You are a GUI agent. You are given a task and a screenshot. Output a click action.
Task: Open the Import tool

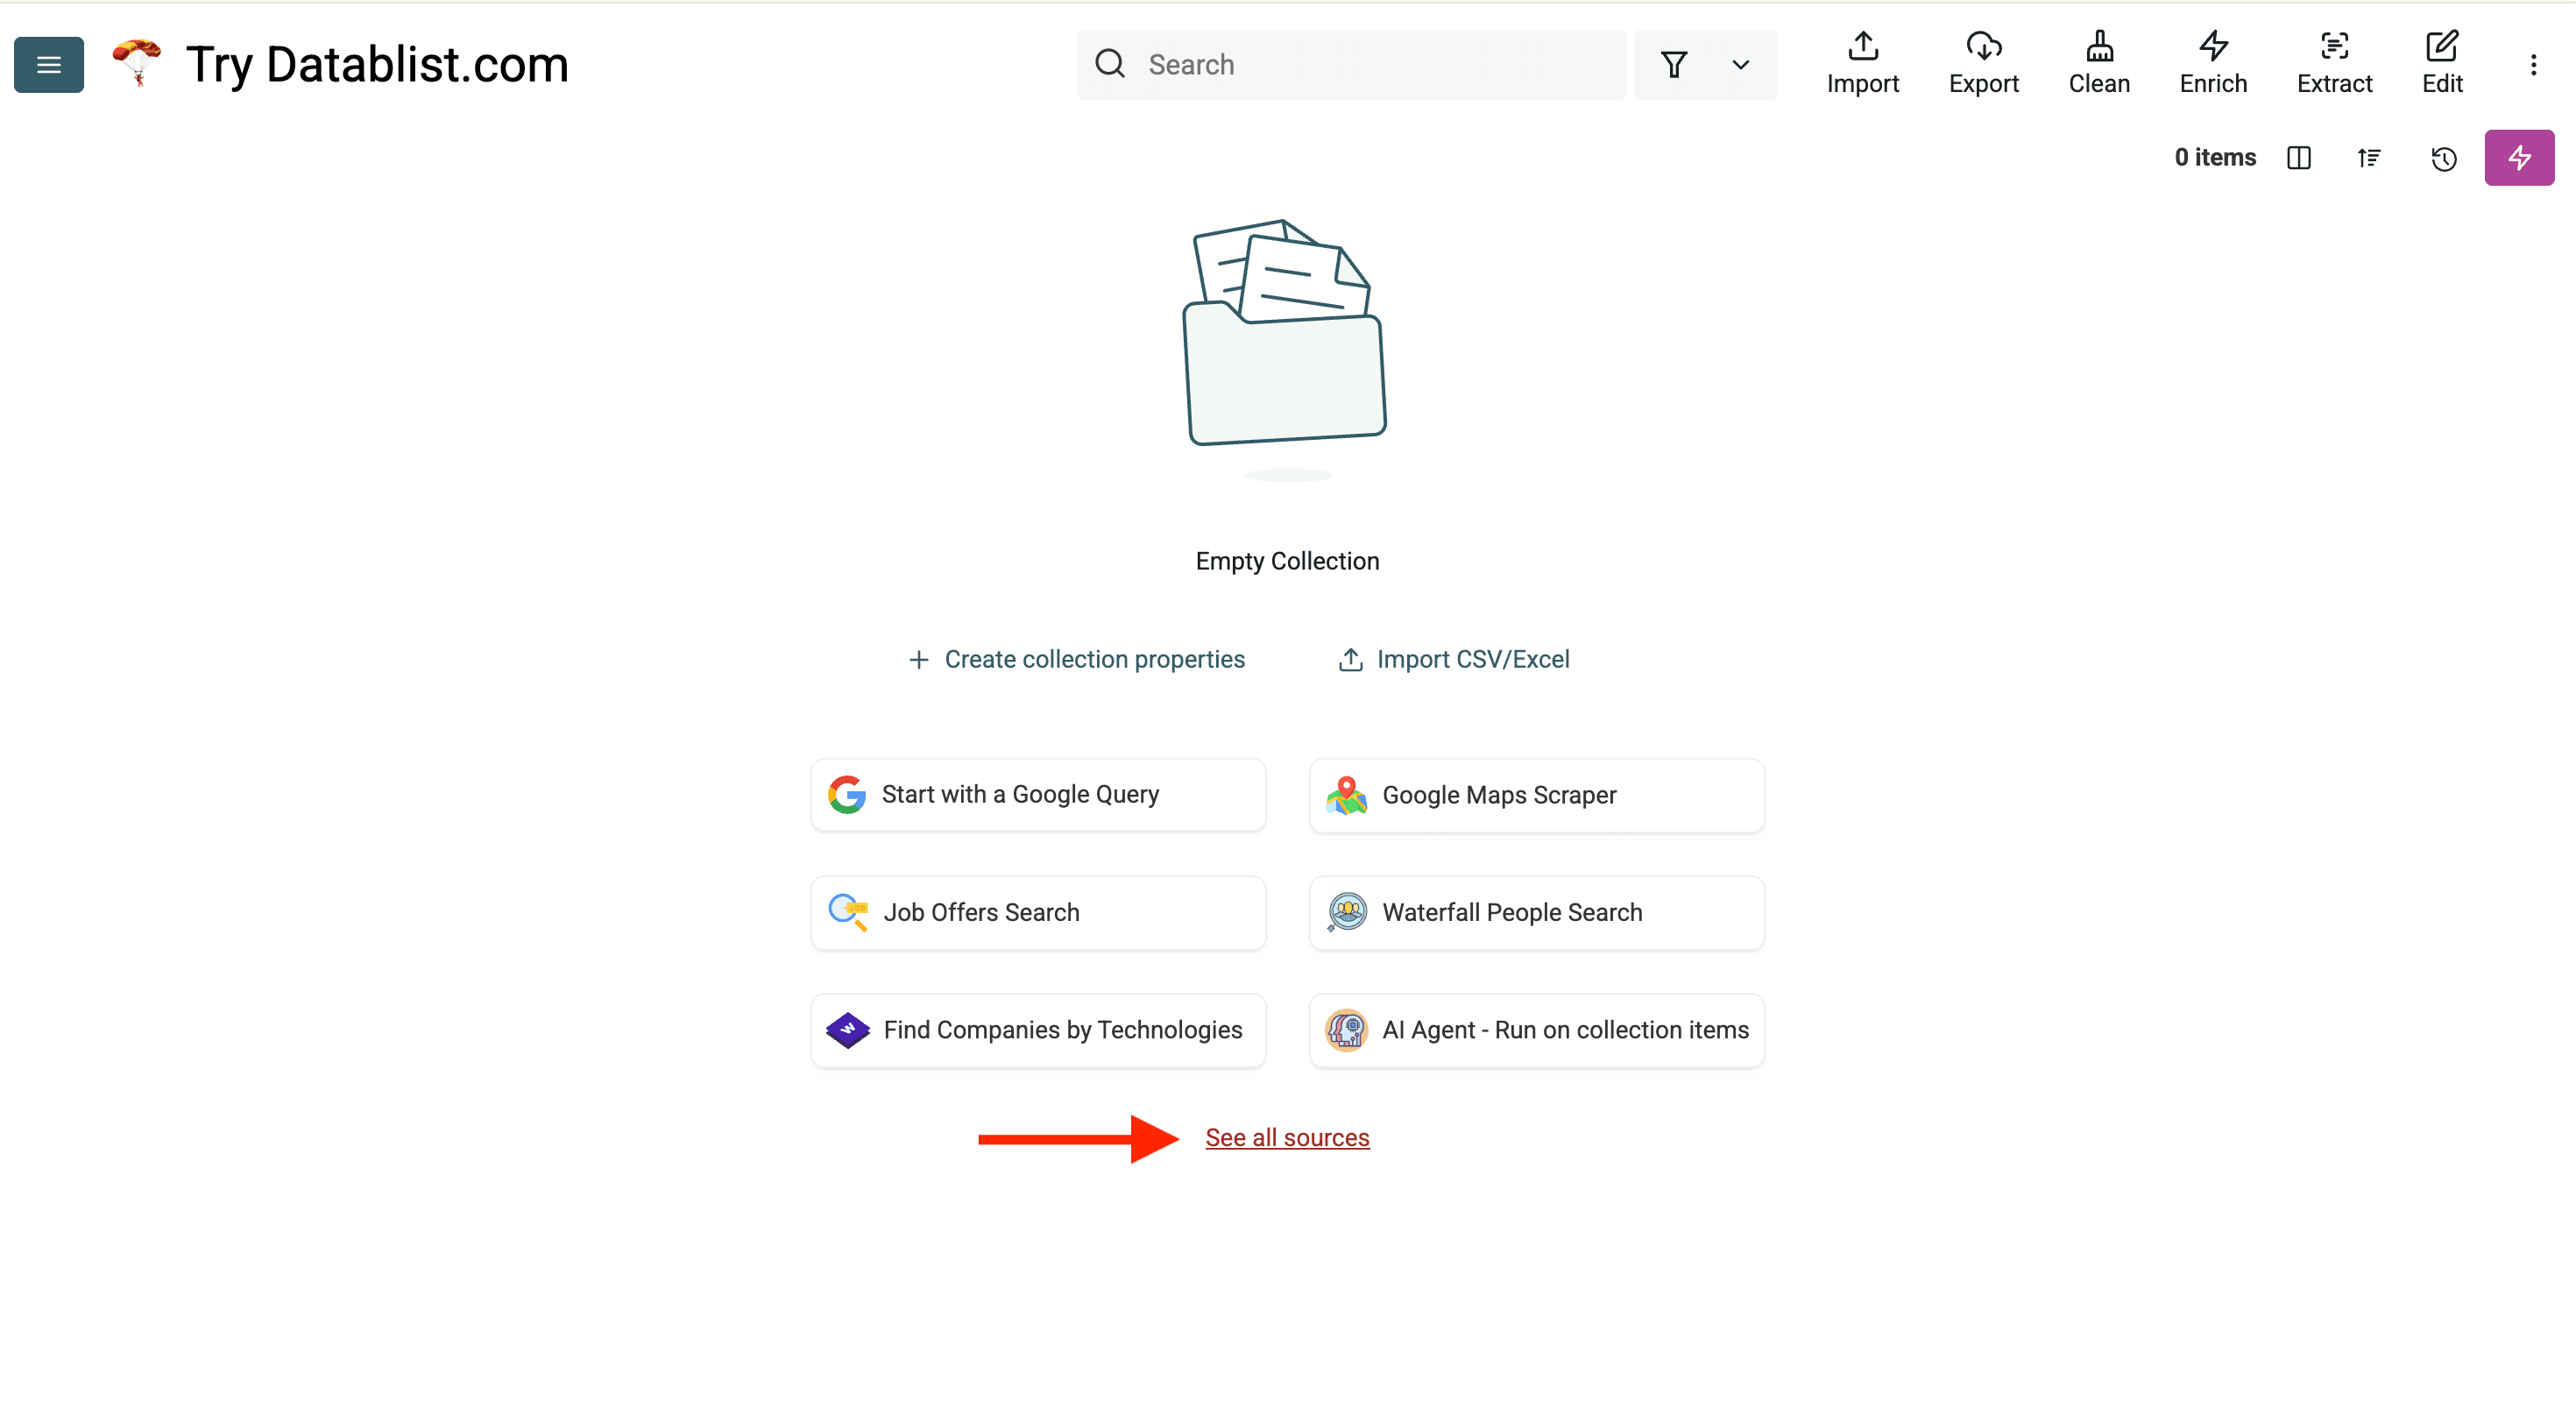[x=1862, y=63]
